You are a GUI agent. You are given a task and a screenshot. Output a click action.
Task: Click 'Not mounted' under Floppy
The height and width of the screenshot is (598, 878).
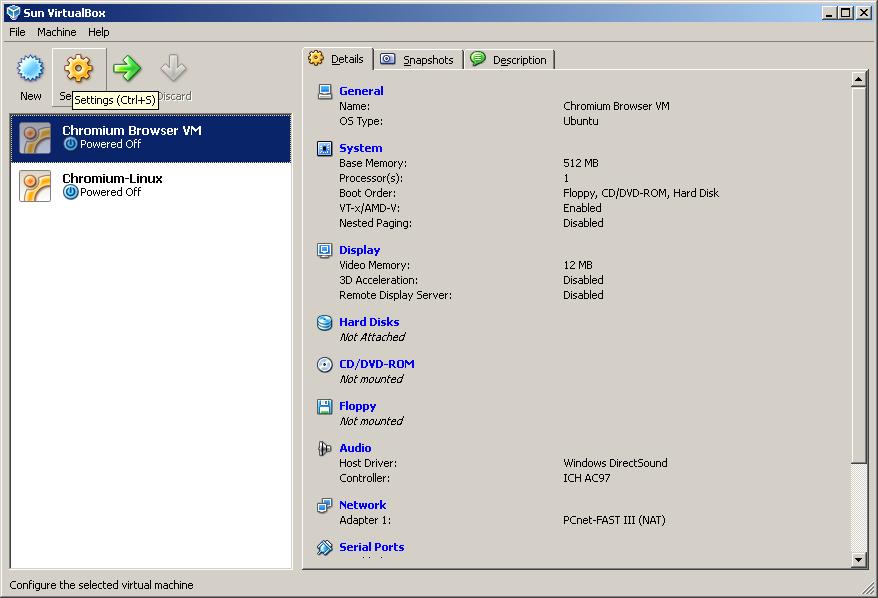(371, 421)
